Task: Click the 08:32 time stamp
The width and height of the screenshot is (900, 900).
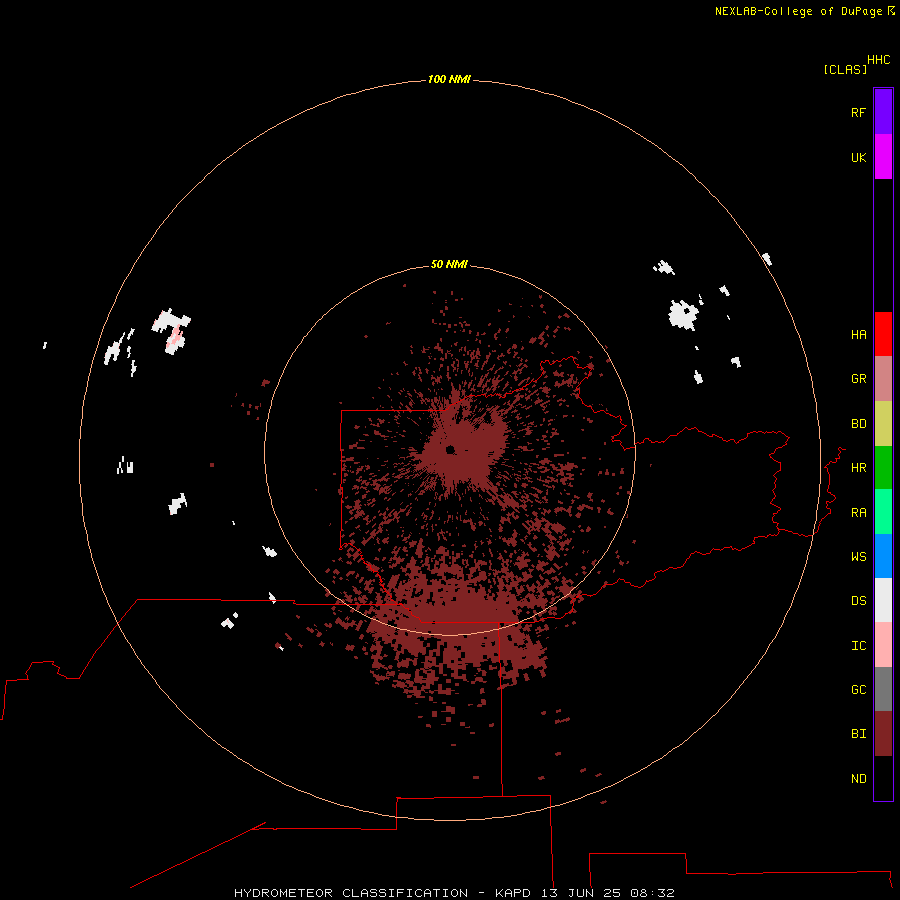Action: coord(652,893)
